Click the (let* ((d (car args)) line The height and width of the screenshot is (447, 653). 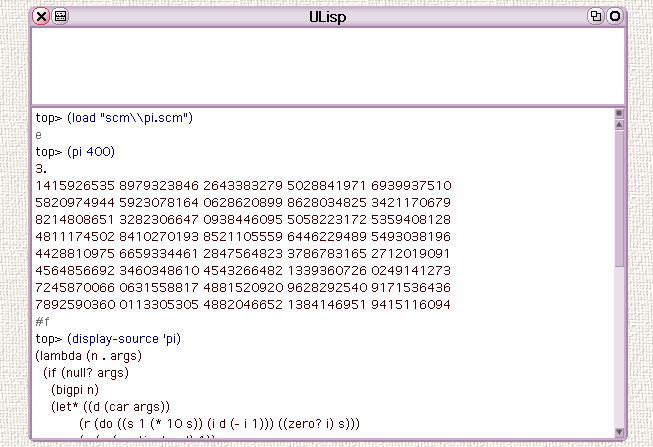(x=110, y=407)
